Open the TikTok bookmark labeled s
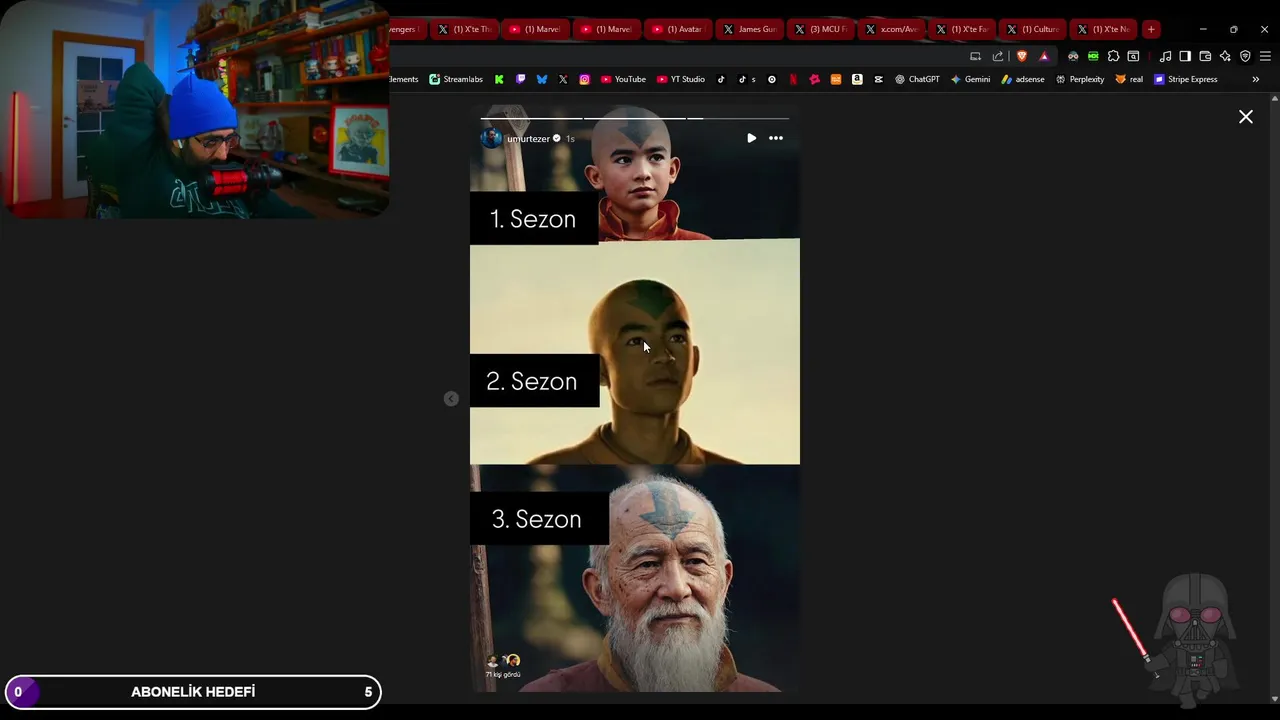 click(x=747, y=79)
